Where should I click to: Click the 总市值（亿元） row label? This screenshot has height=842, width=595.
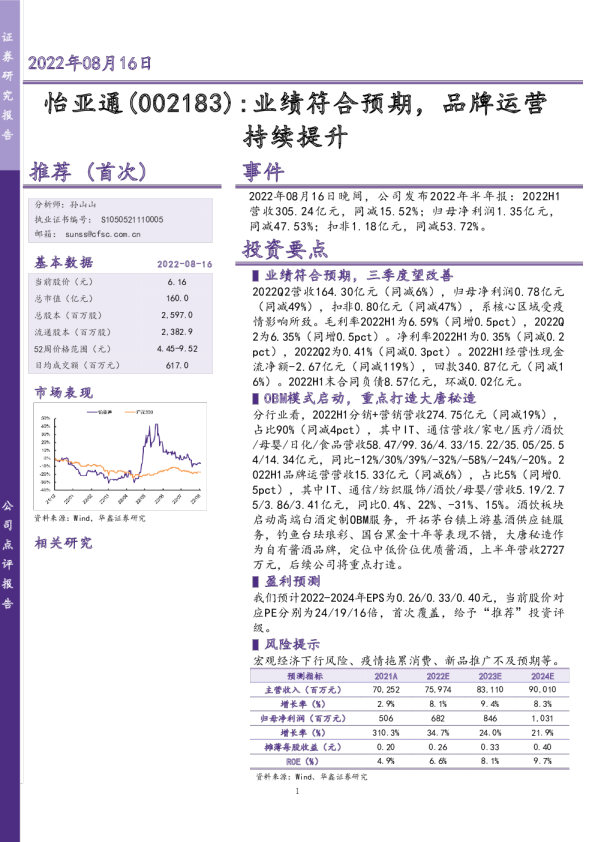point(64,298)
